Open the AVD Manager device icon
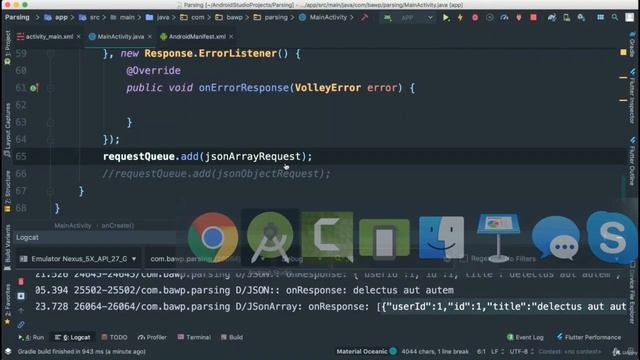640x360 pixels. [567, 18]
